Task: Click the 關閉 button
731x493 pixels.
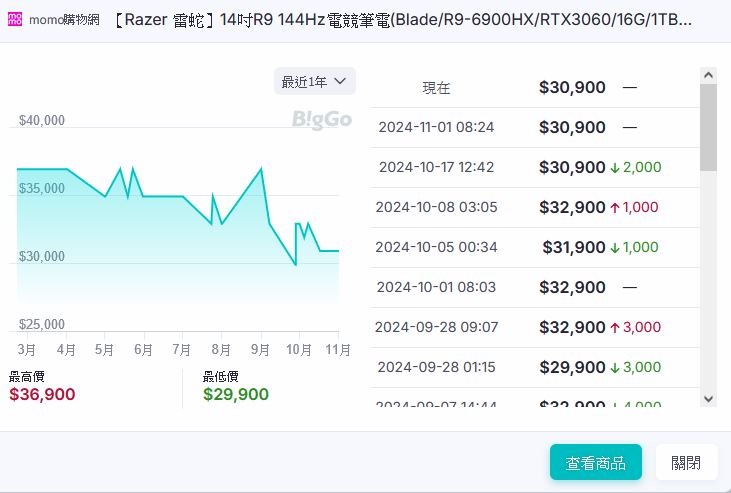Action: coord(686,462)
